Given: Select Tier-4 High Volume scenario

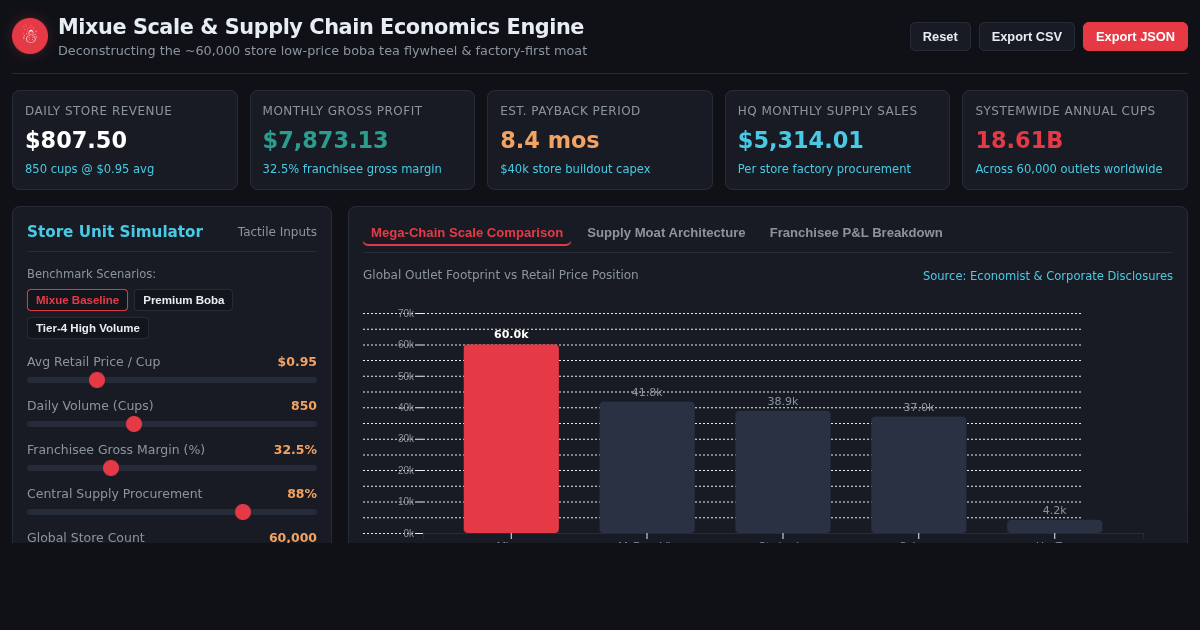Looking at the screenshot, I should pos(88,328).
